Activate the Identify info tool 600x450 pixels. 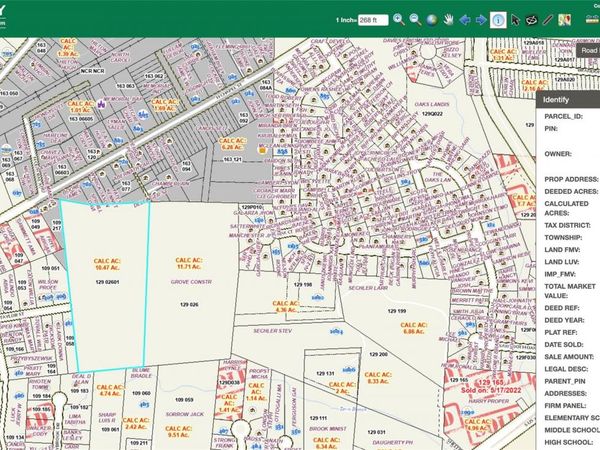[498, 19]
